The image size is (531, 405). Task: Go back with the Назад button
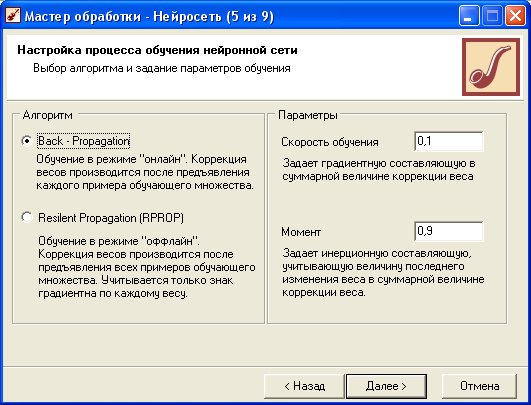pyautogui.click(x=304, y=386)
